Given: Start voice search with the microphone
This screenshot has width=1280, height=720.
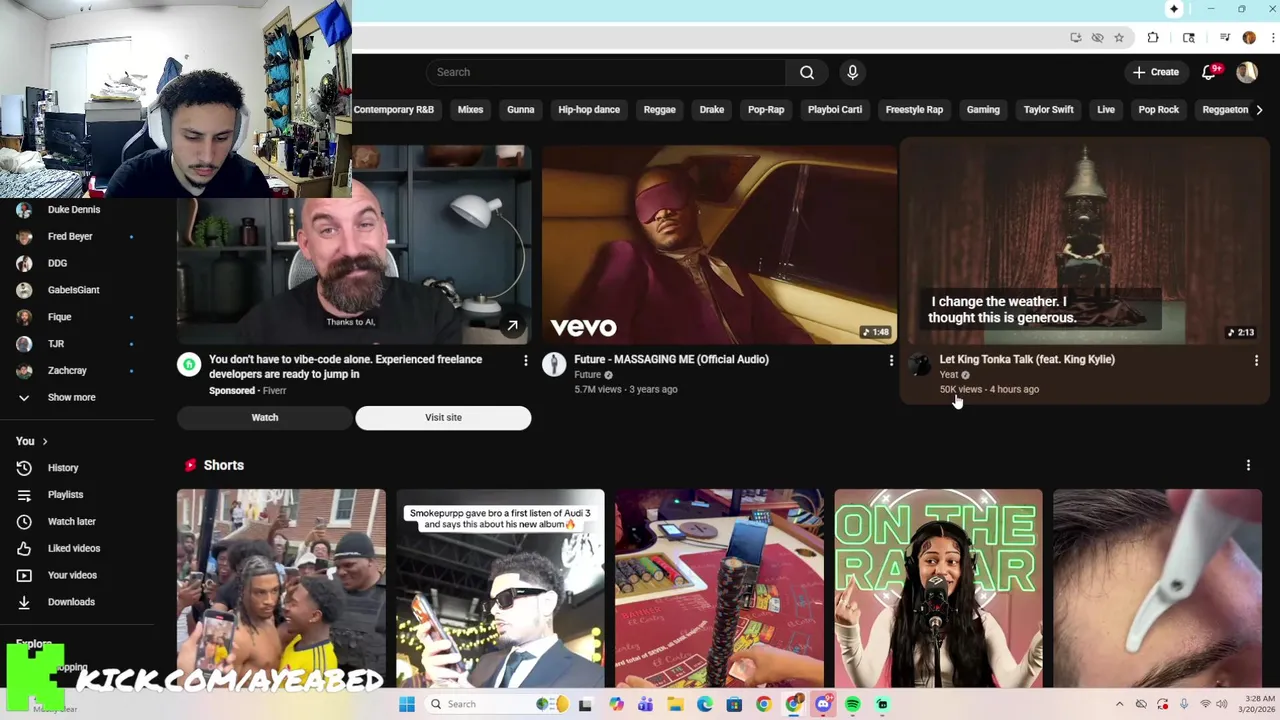Looking at the screenshot, I should click(x=852, y=72).
